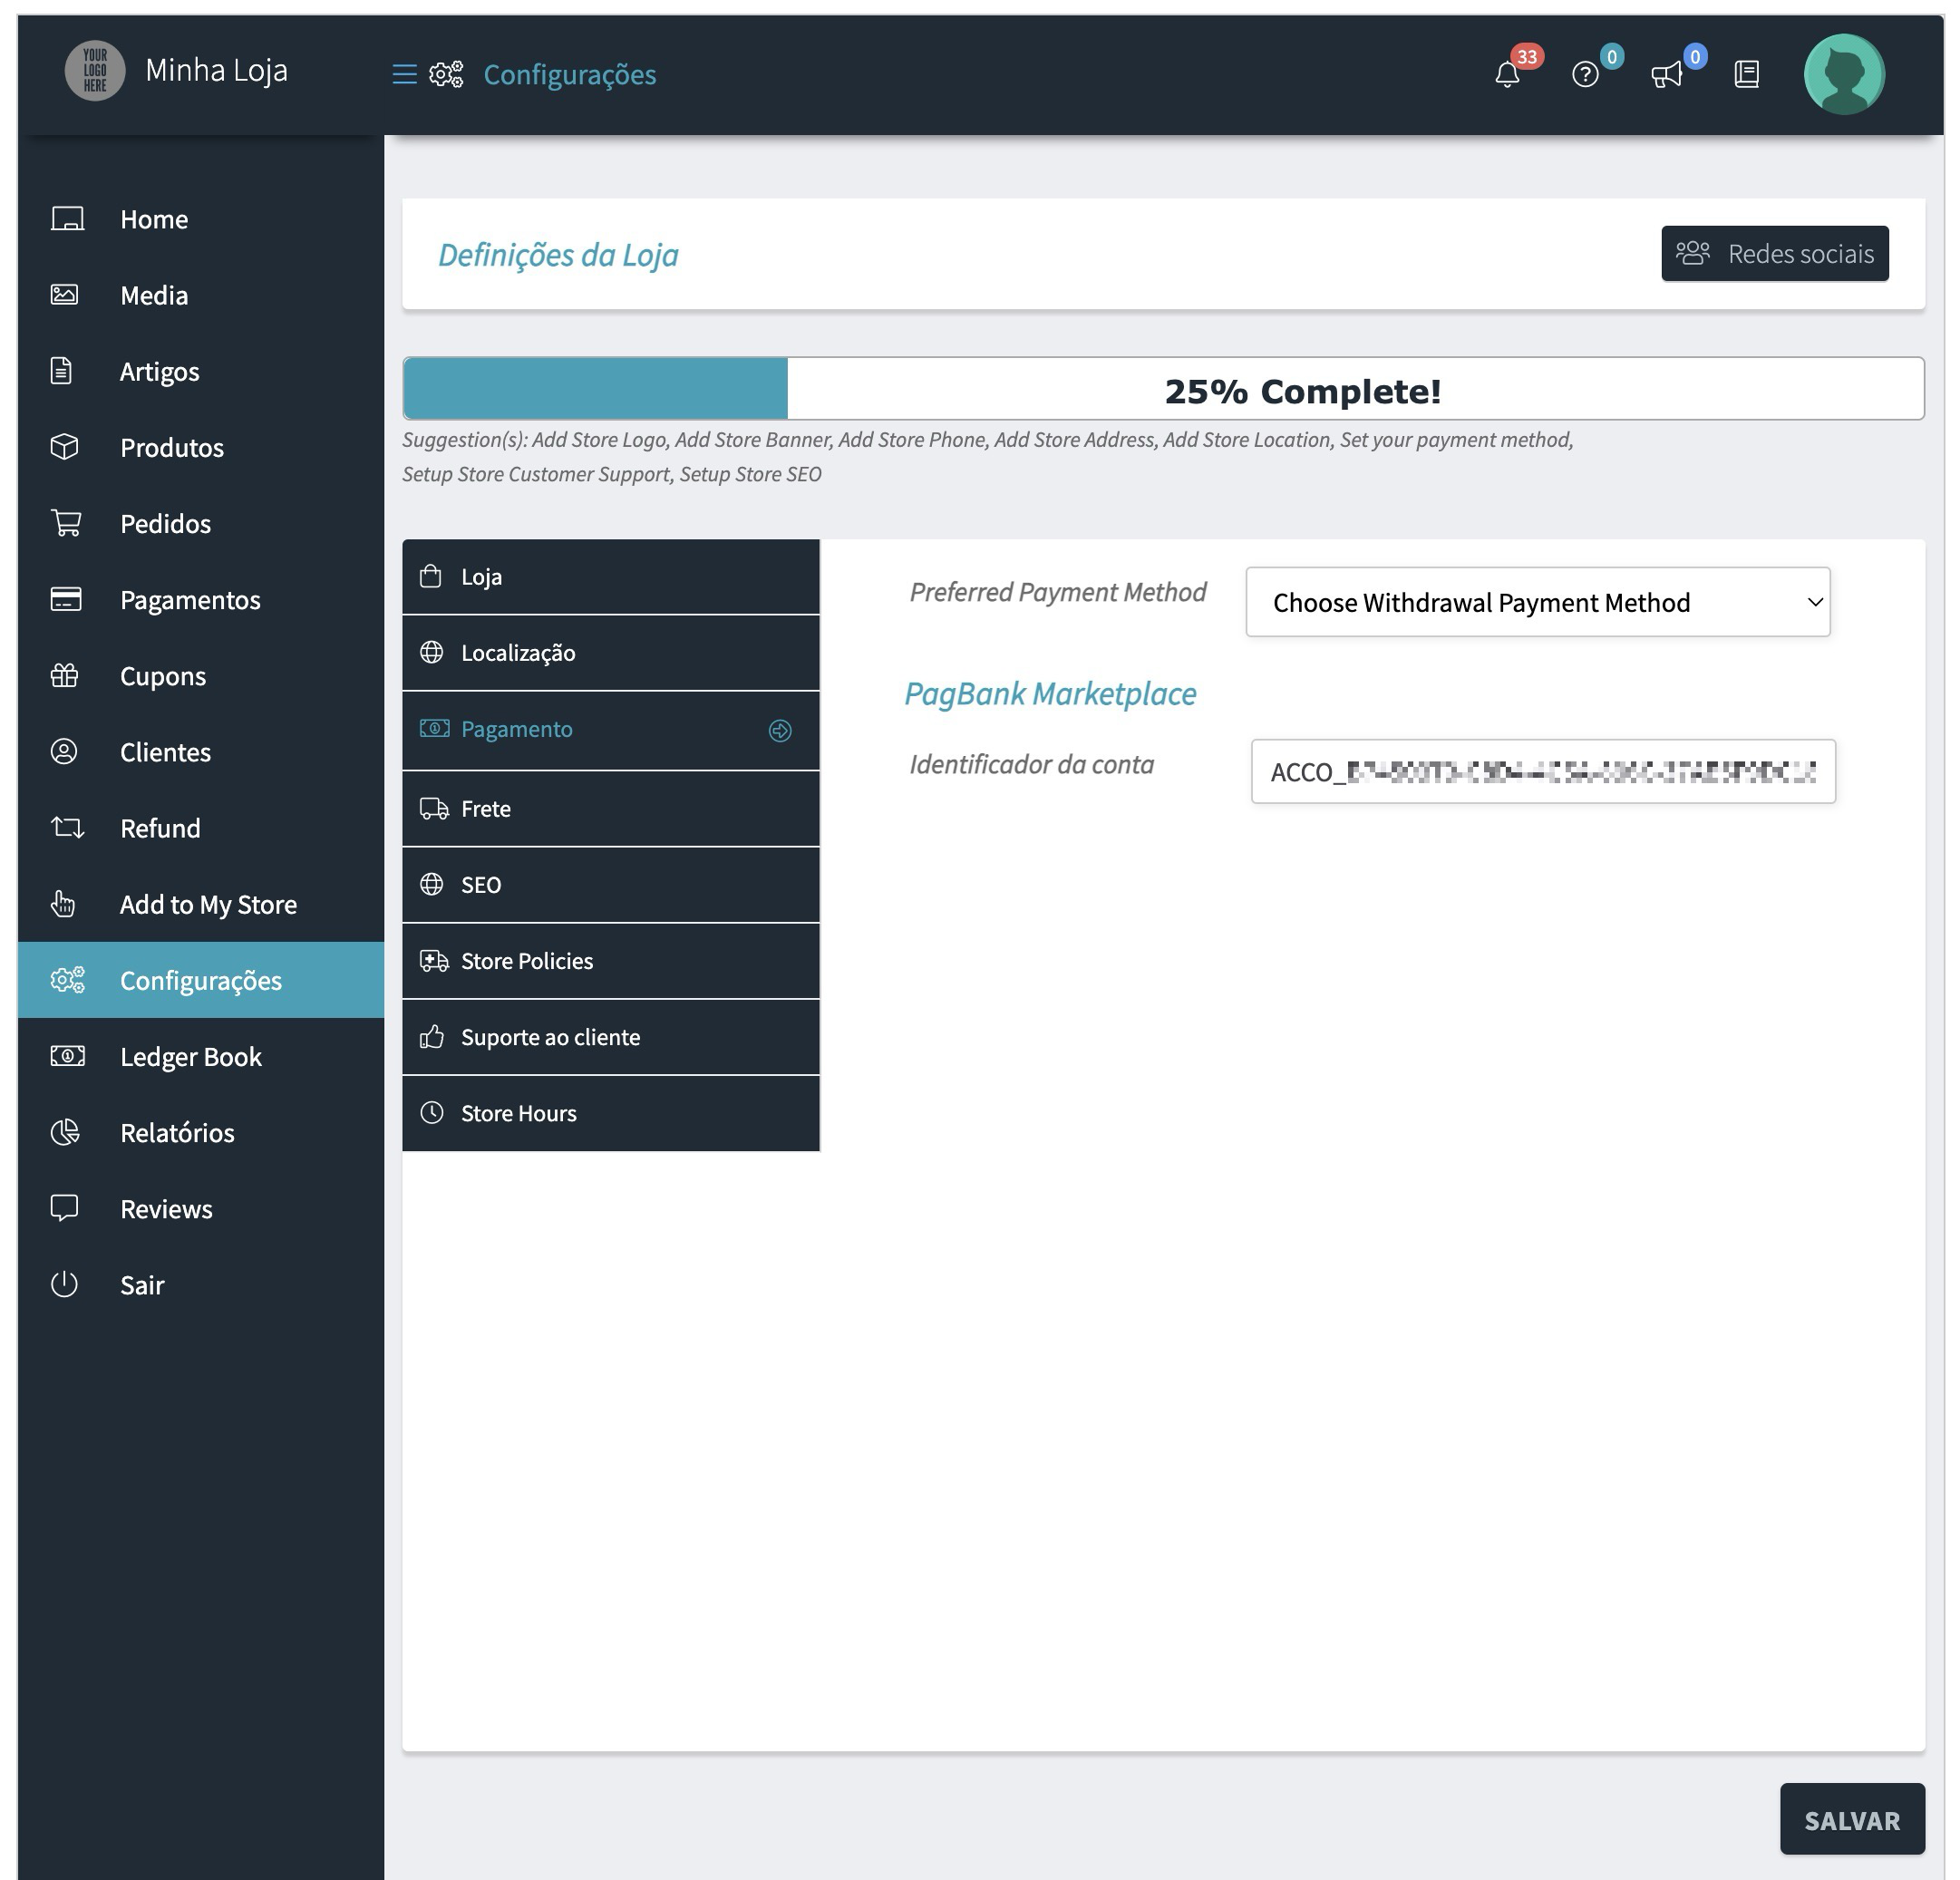Click the Relatórios pie chart icon
Viewport: 1960px width, 1880px height.
tap(65, 1132)
